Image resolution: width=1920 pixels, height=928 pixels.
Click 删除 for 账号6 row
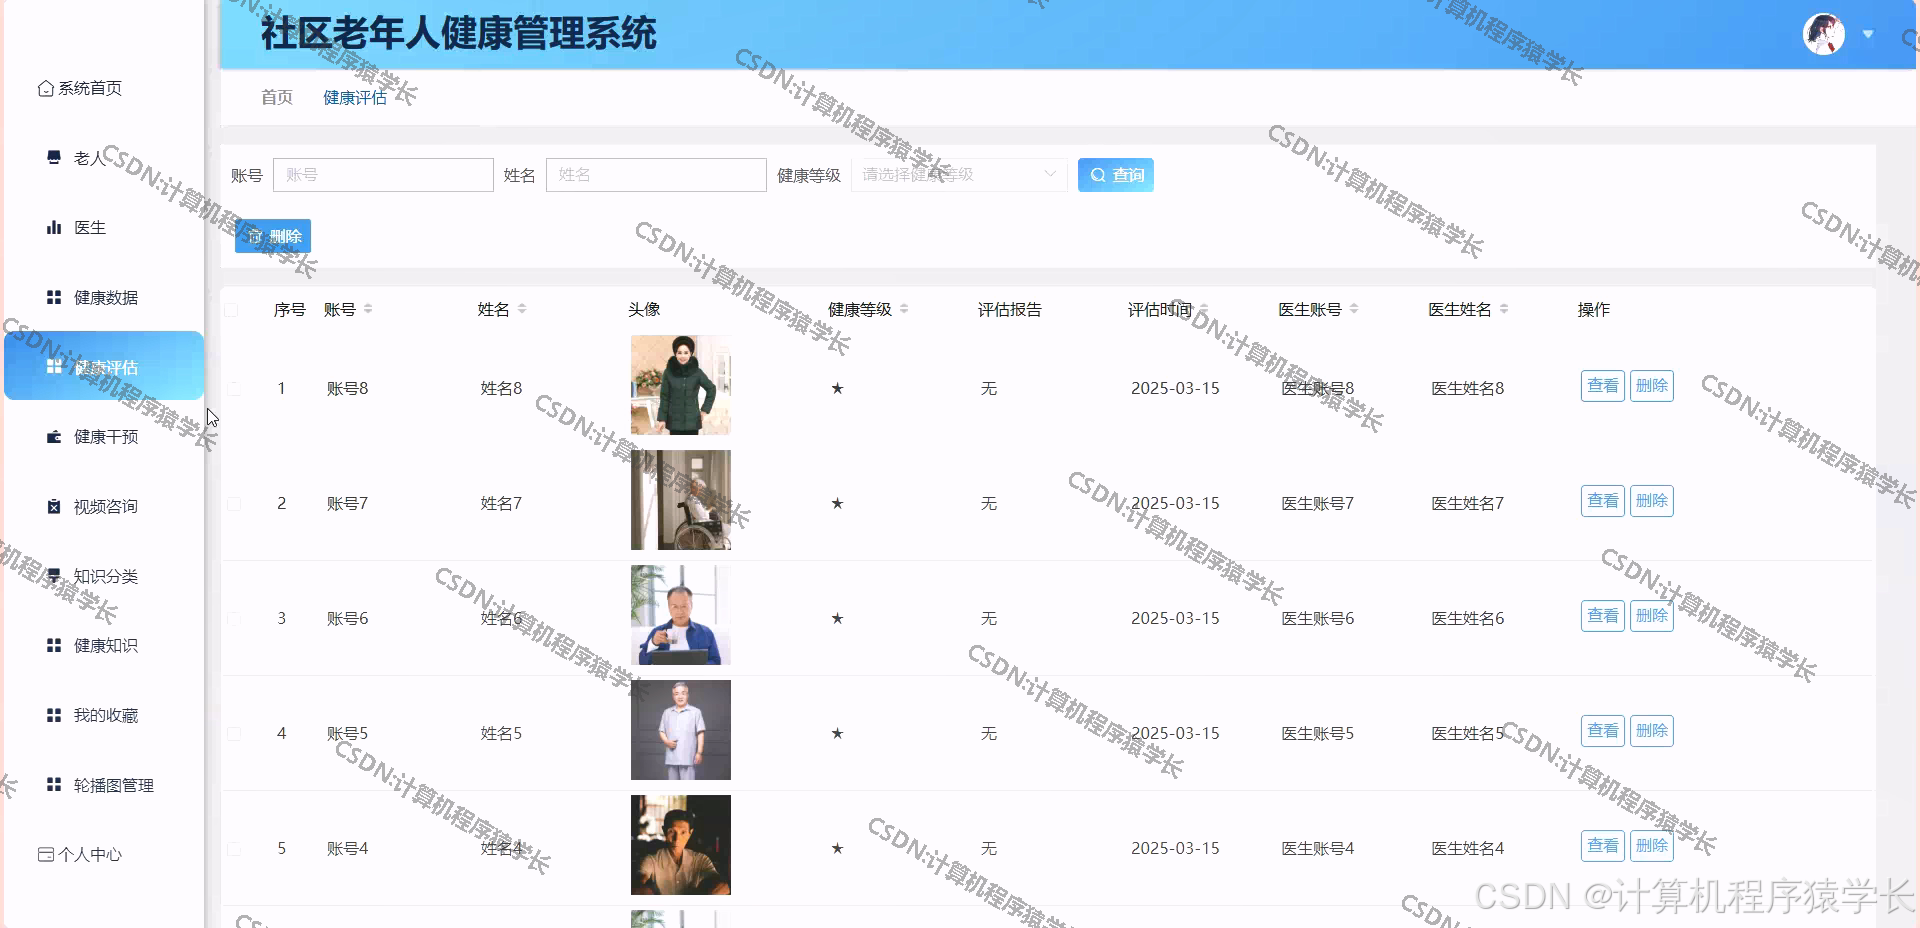point(1652,616)
